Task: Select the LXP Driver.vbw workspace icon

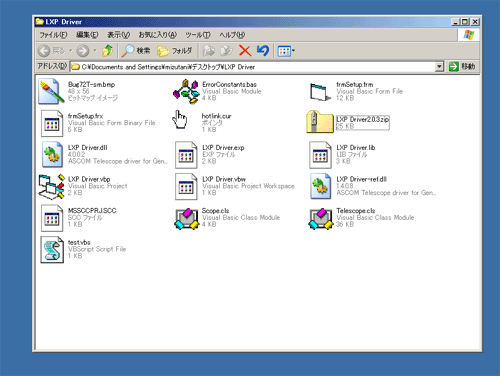Action: 186,186
